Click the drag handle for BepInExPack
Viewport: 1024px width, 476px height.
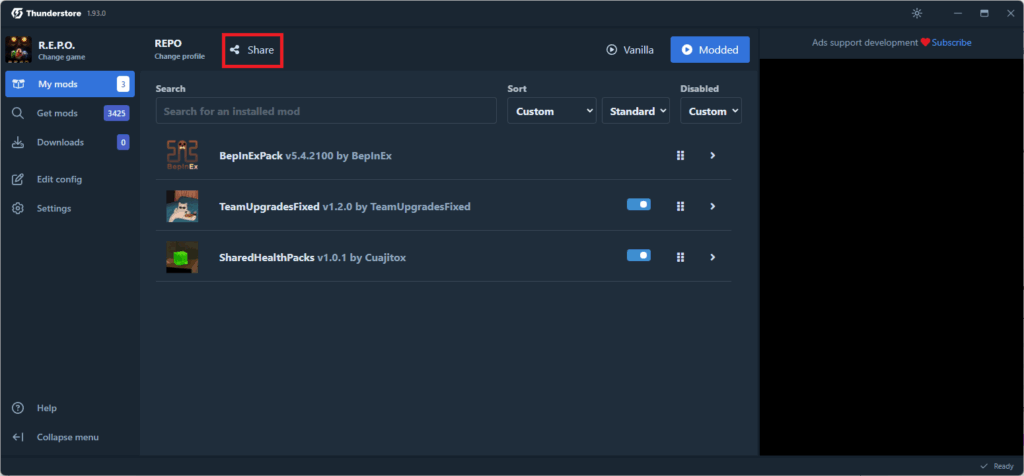pos(680,155)
